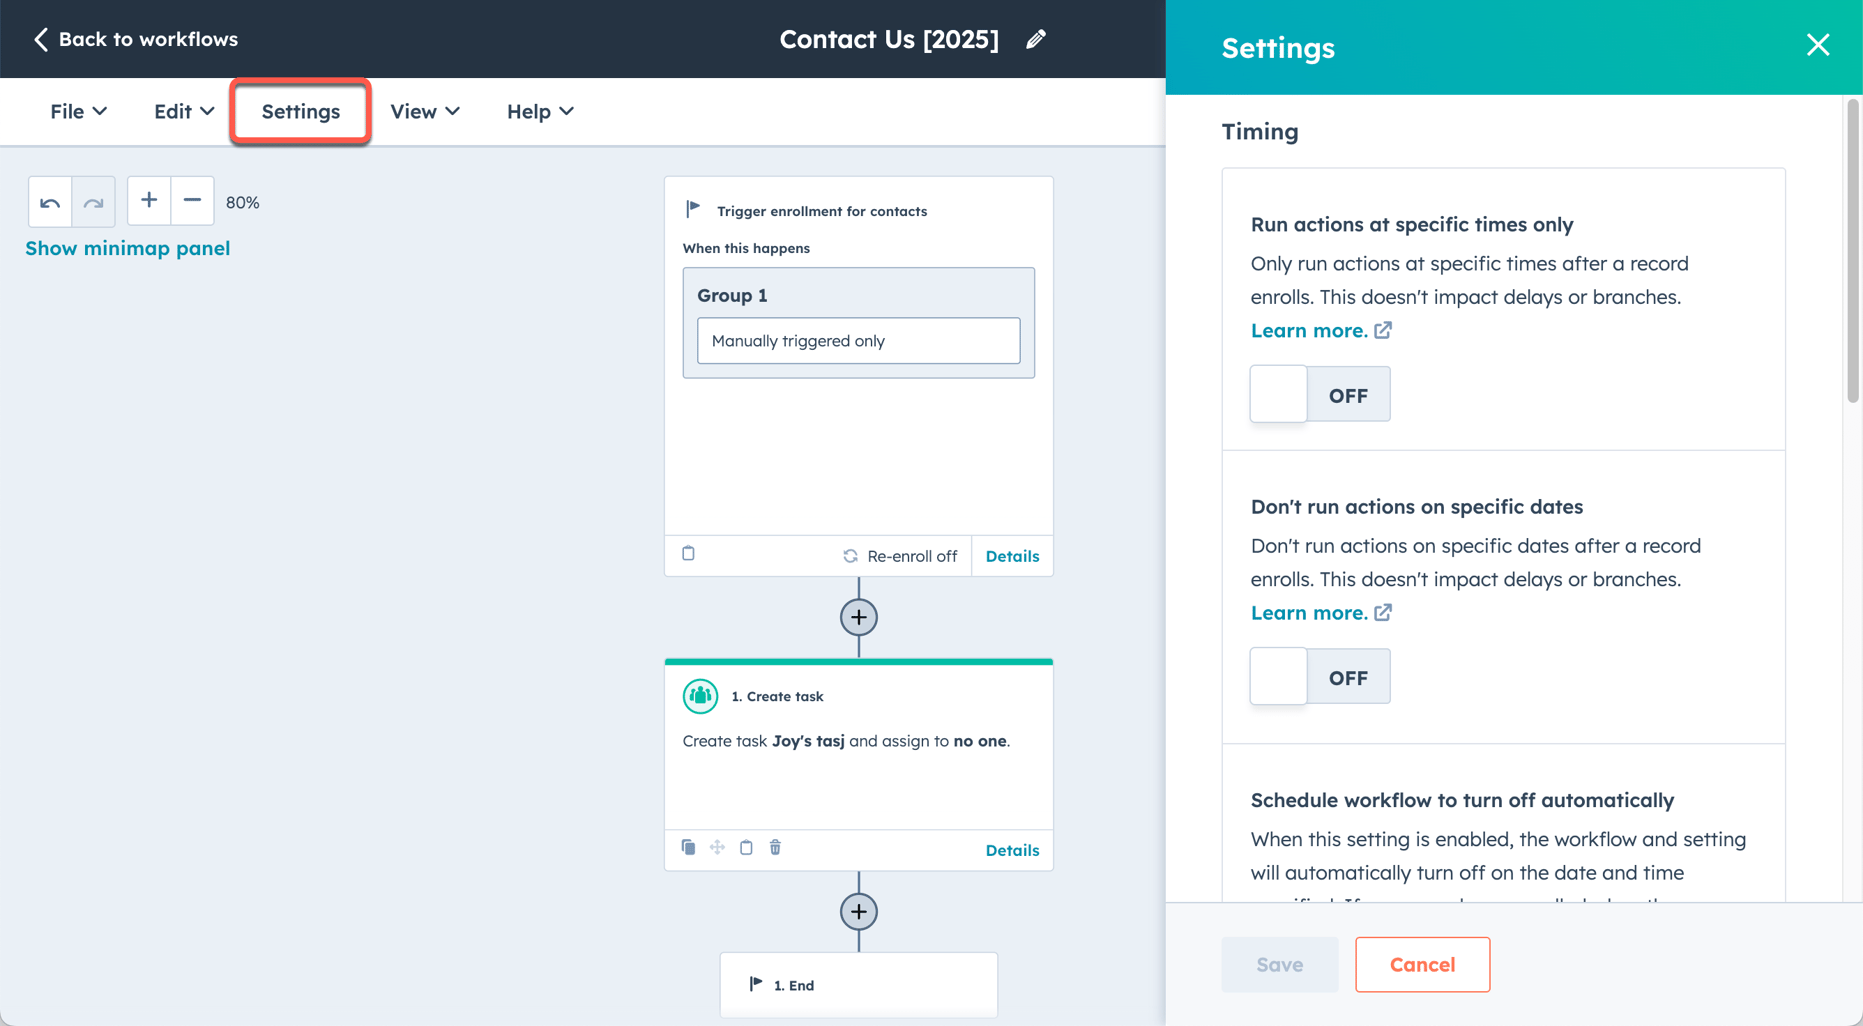Viewport: 1863px width, 1026px height.
Task: Toggle re-enrollment on the trigger card
Action: [x=899, y=556]
